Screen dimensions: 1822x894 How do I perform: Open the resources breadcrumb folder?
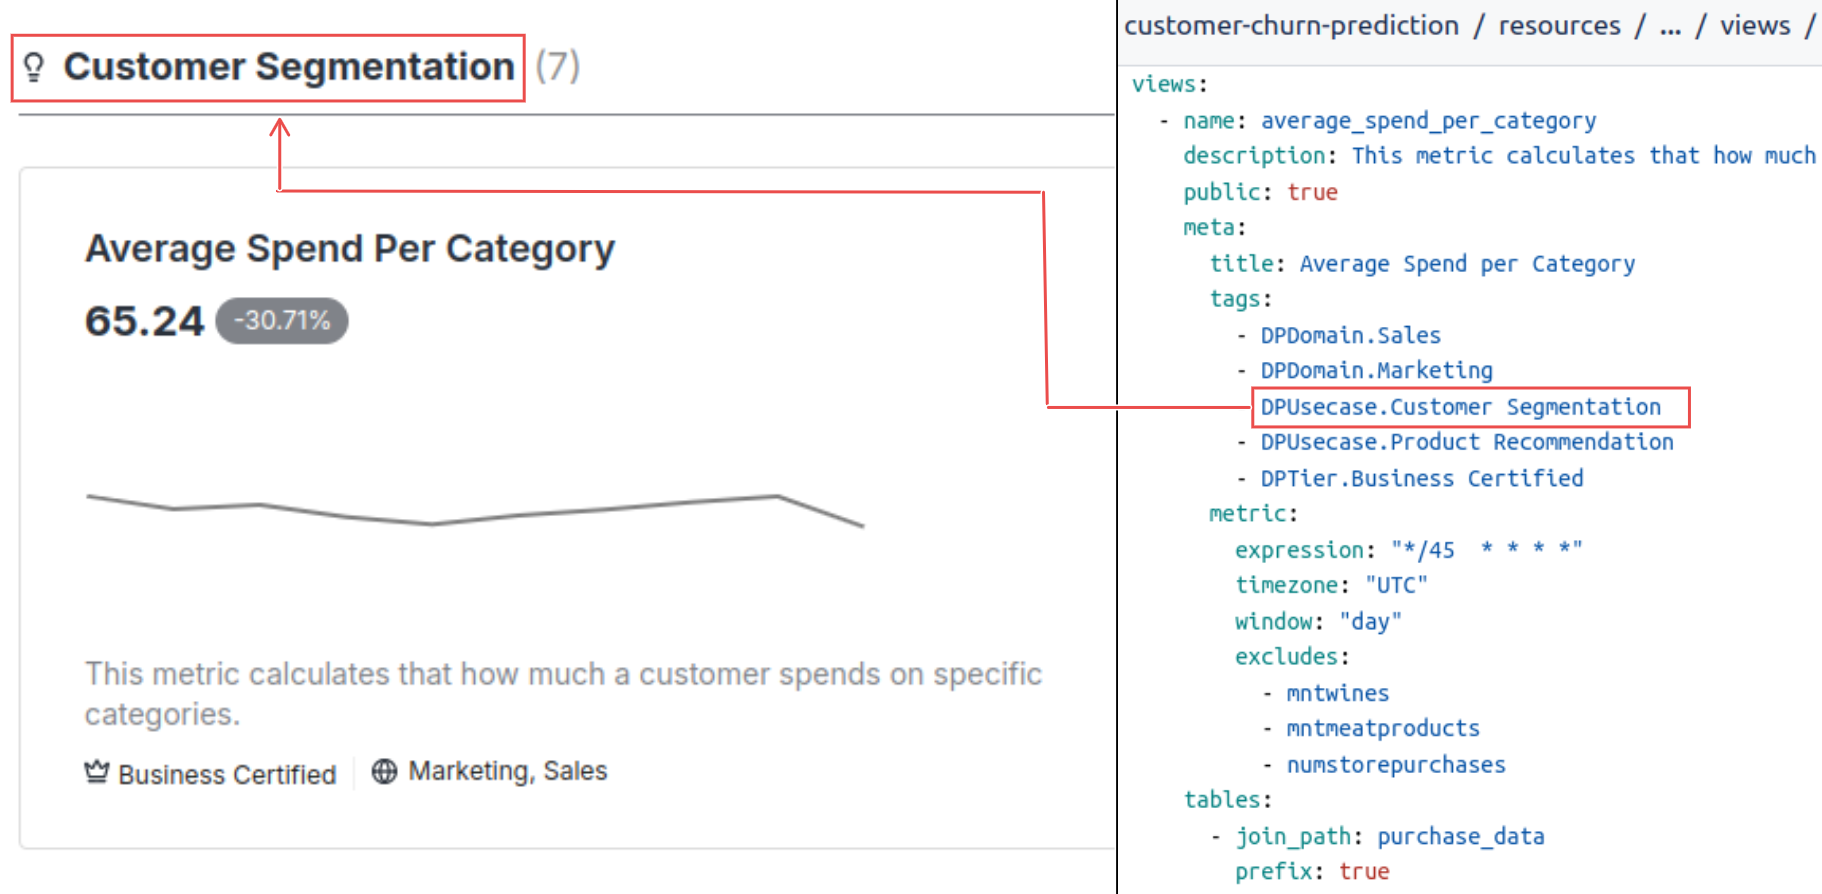click(x=1559, y=26)
